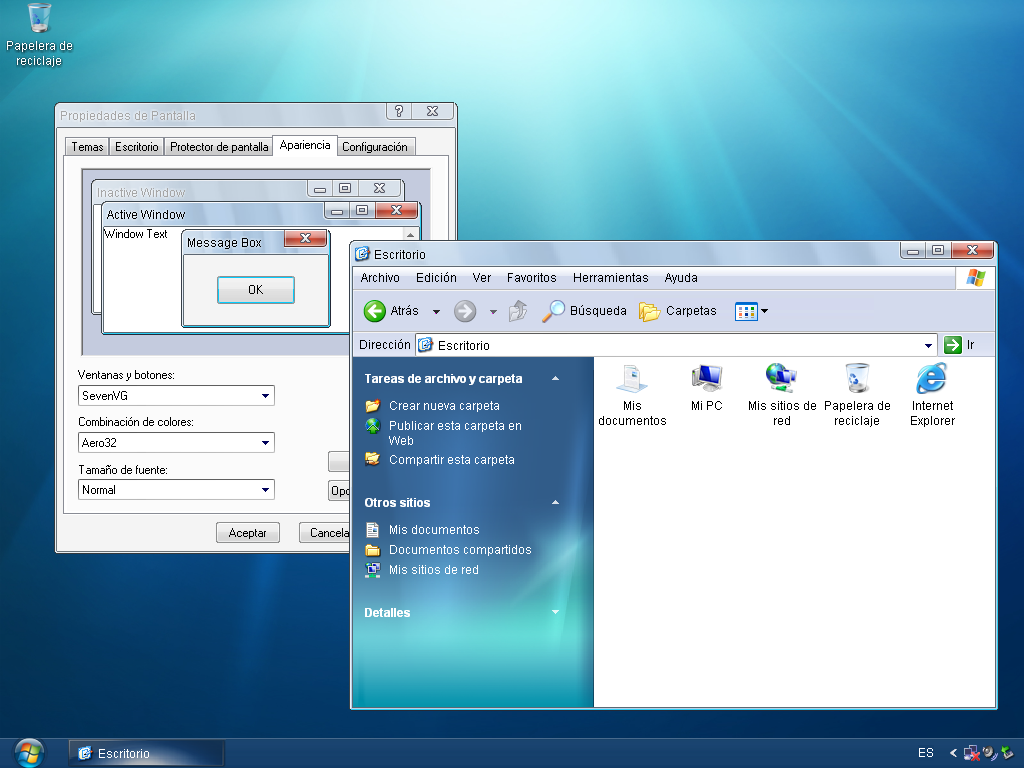
Task: Collapse Tareas de archivo y carpeta section
Action: pos(556,379)
